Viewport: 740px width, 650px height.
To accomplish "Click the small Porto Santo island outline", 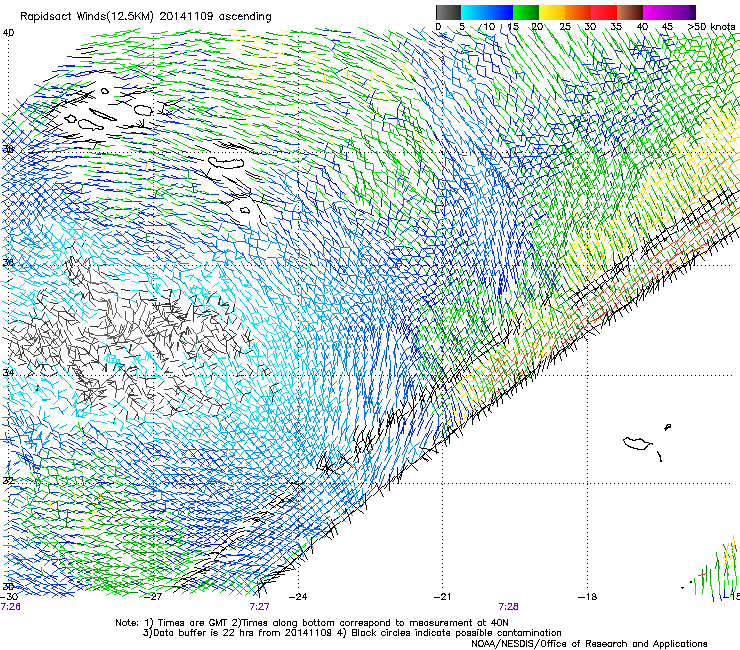I will (x=667, y=427).
